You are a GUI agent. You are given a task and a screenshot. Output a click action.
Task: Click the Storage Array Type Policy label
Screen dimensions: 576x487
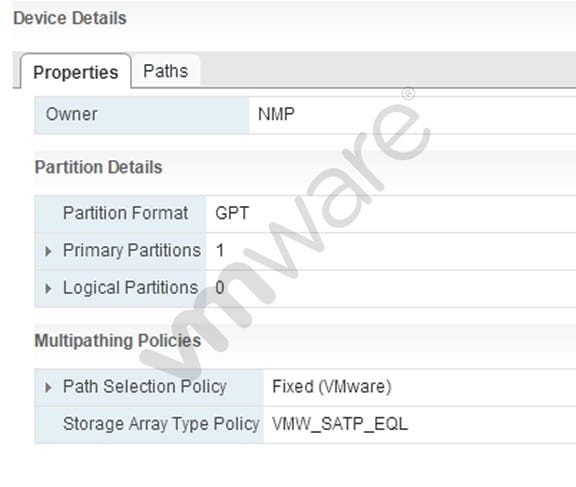(161, 424)
